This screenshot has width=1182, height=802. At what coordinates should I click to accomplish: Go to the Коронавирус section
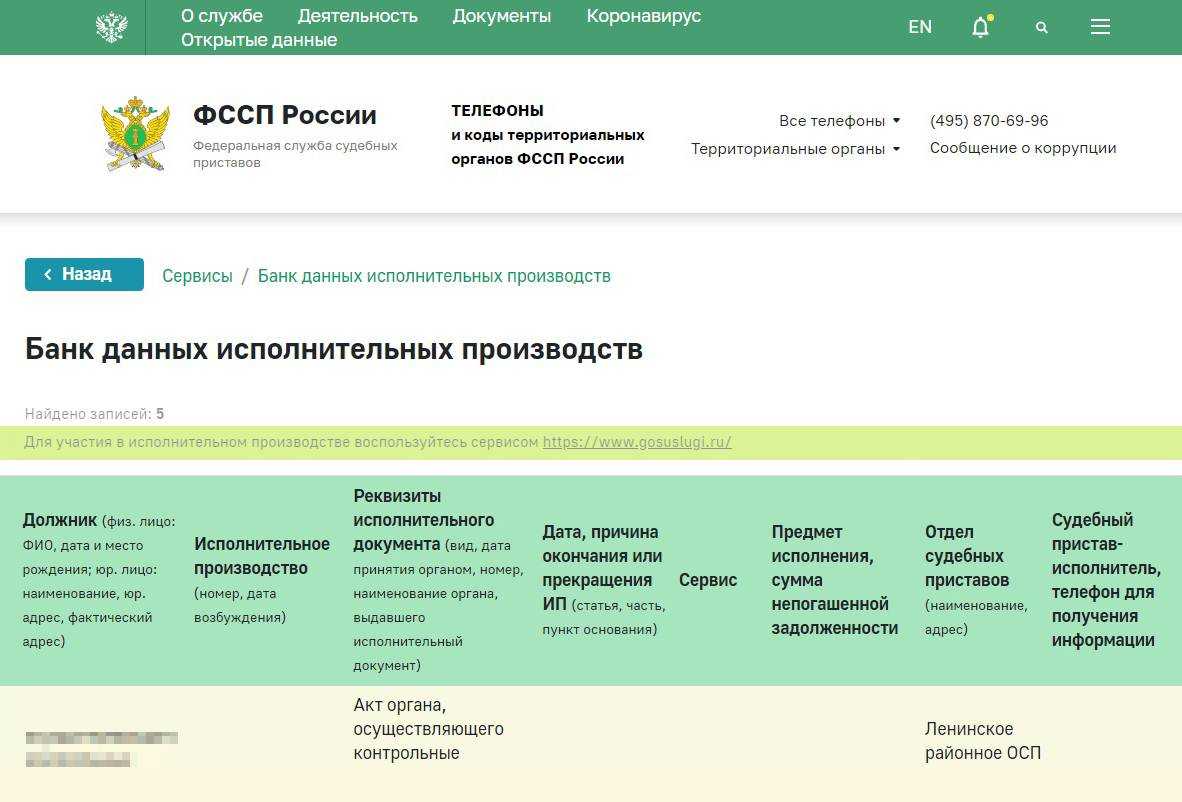tap(643, 16)
